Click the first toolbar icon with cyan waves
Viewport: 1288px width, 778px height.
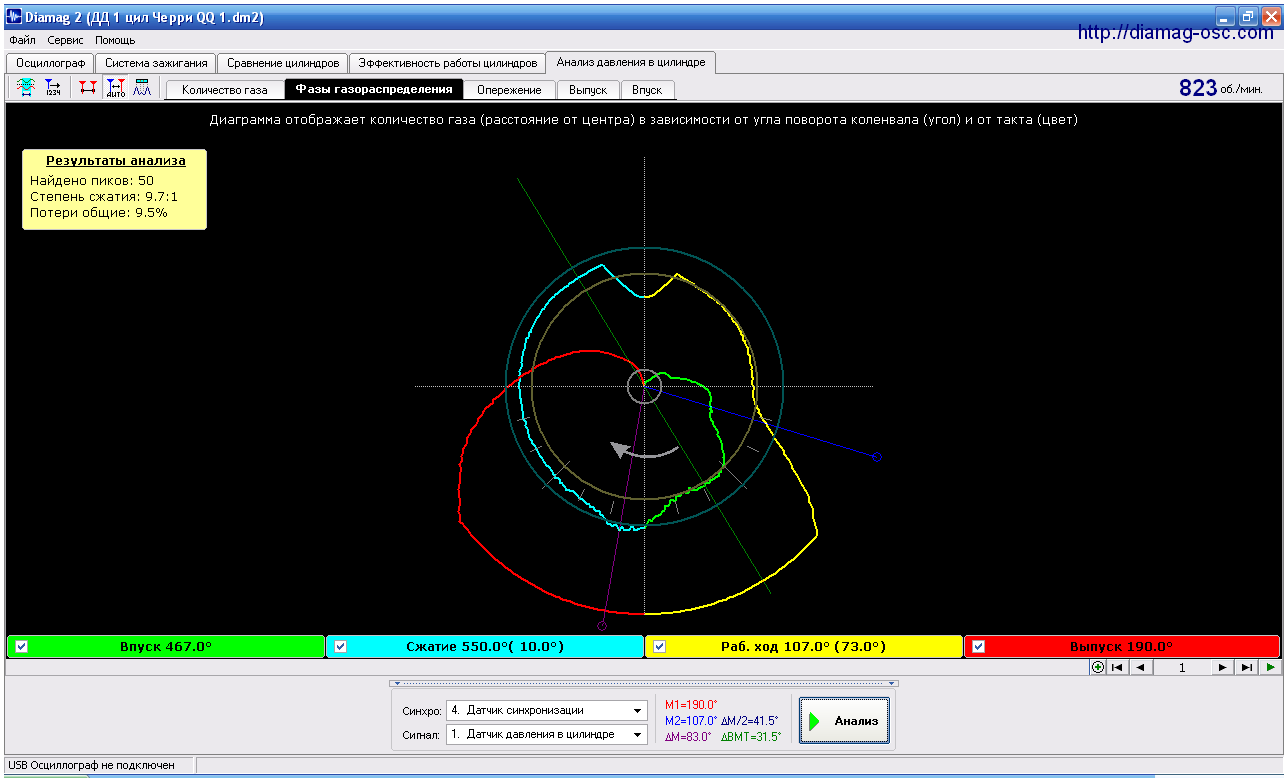click(x=26, y=88)
